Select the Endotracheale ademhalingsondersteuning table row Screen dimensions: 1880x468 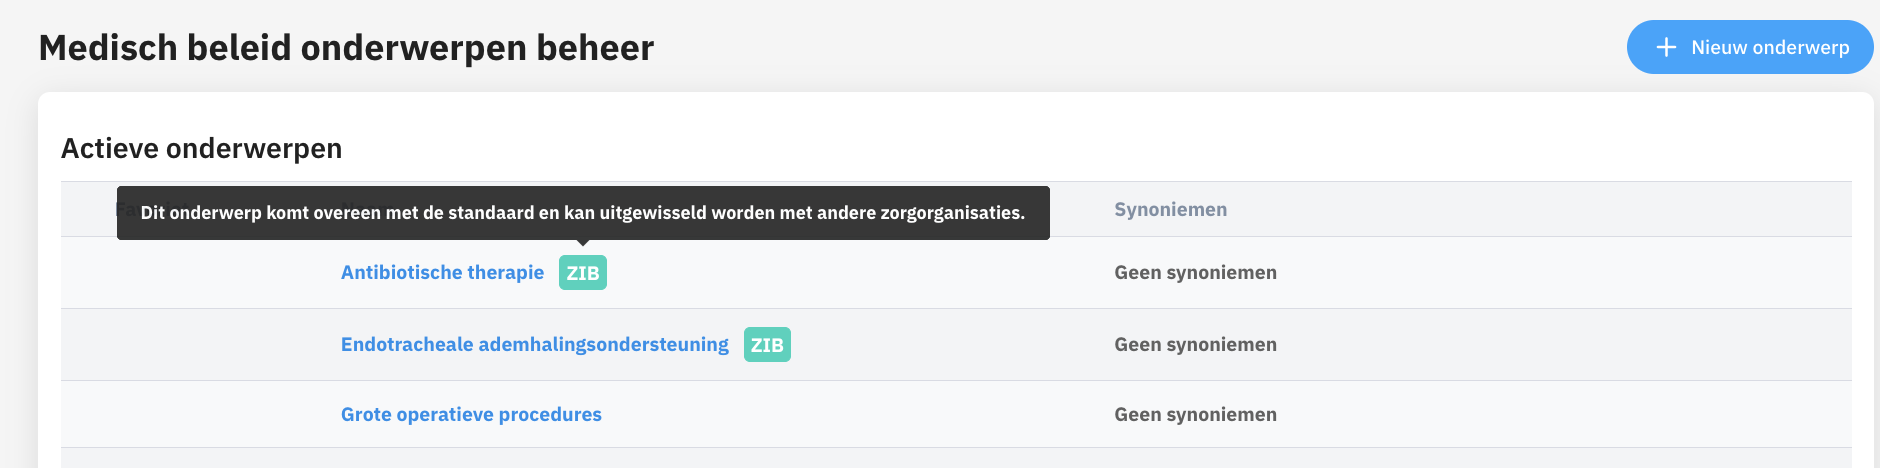(956, 345)
